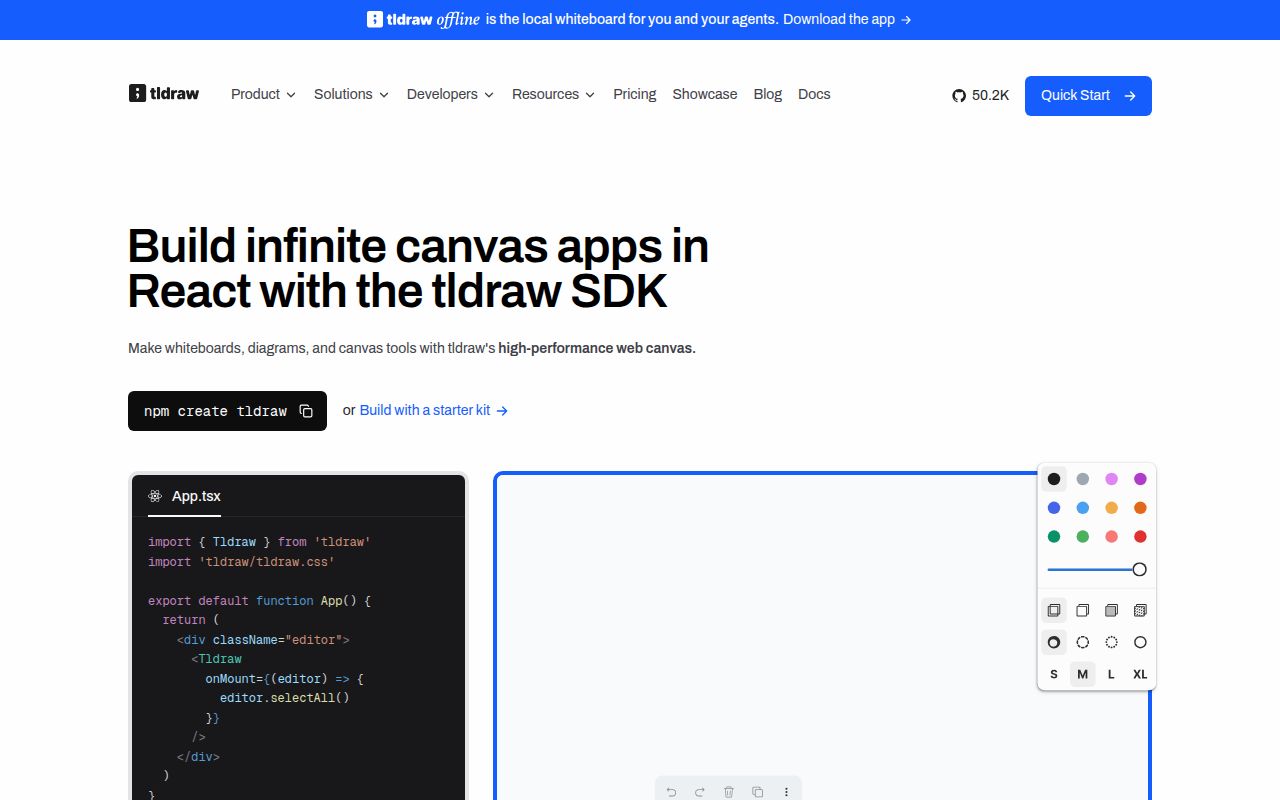Open the three-dot more actions menu
The width and height of the screenshot is (1280, 800).
point(787,792)
